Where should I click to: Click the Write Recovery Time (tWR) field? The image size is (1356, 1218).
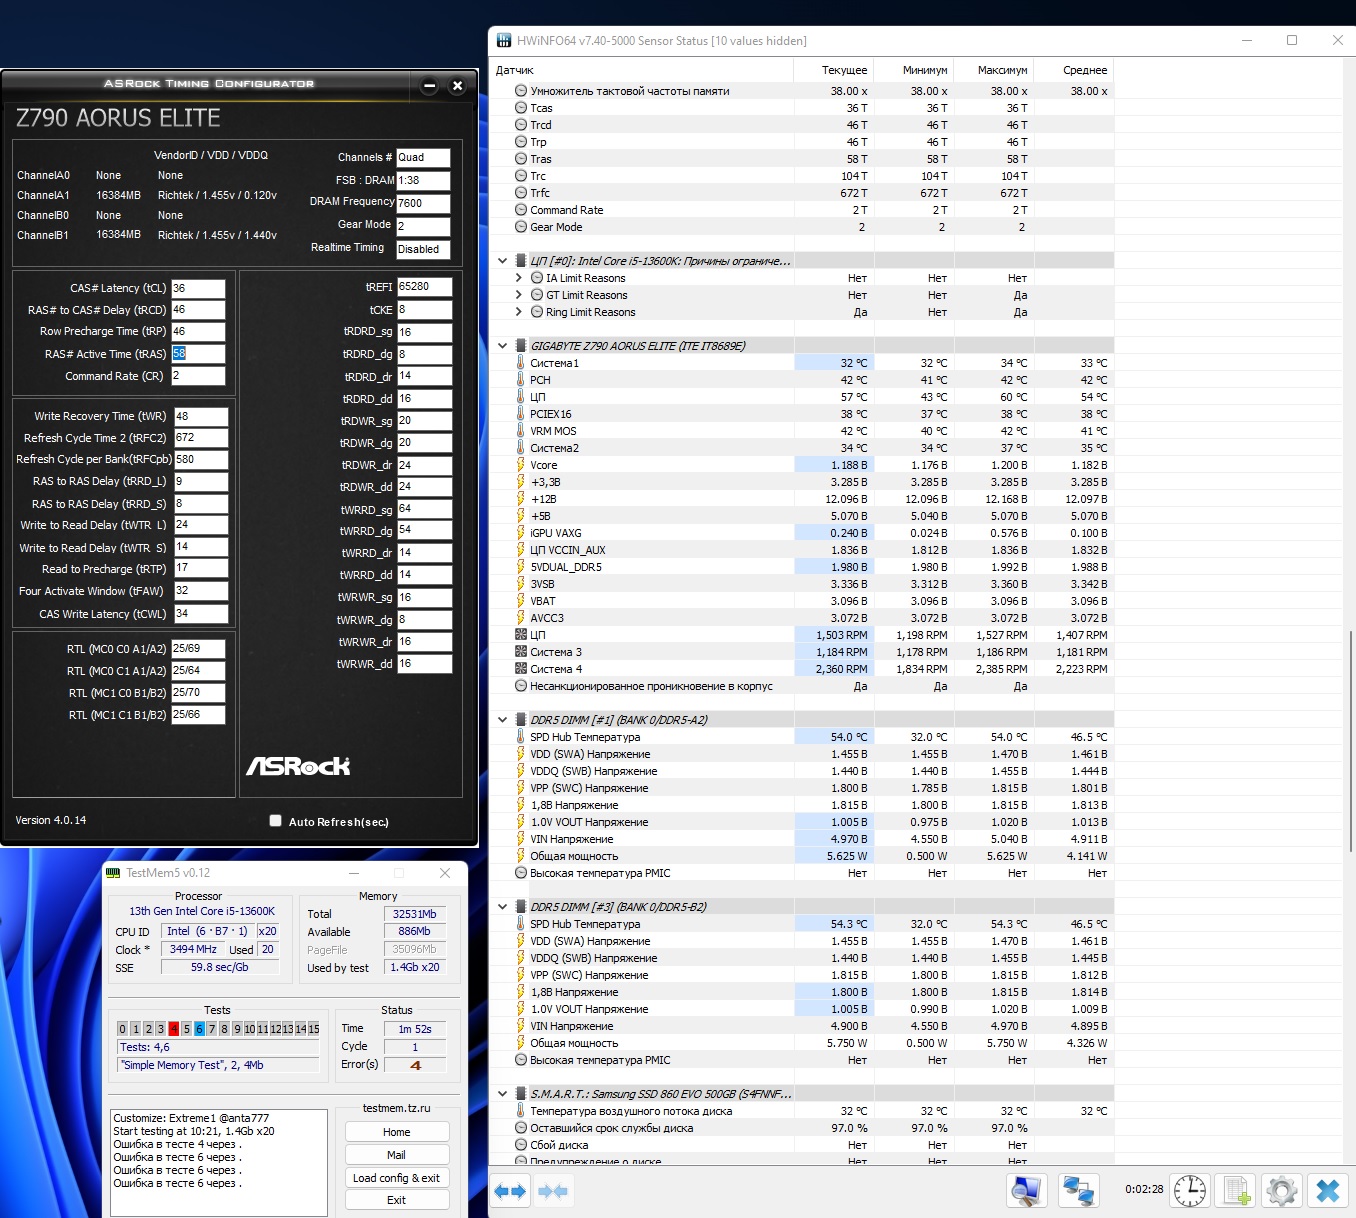point(201,417)
